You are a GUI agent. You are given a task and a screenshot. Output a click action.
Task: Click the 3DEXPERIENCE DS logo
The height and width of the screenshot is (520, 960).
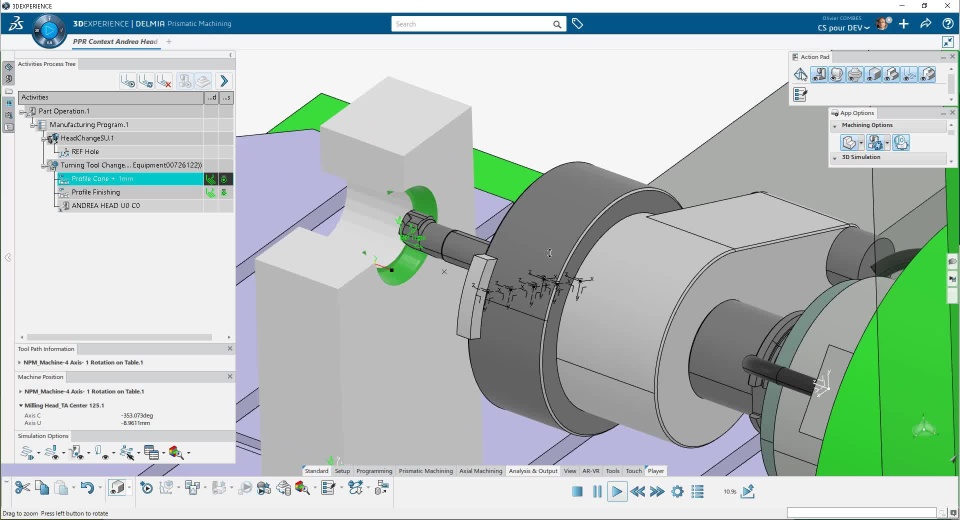tap(17, 24)
